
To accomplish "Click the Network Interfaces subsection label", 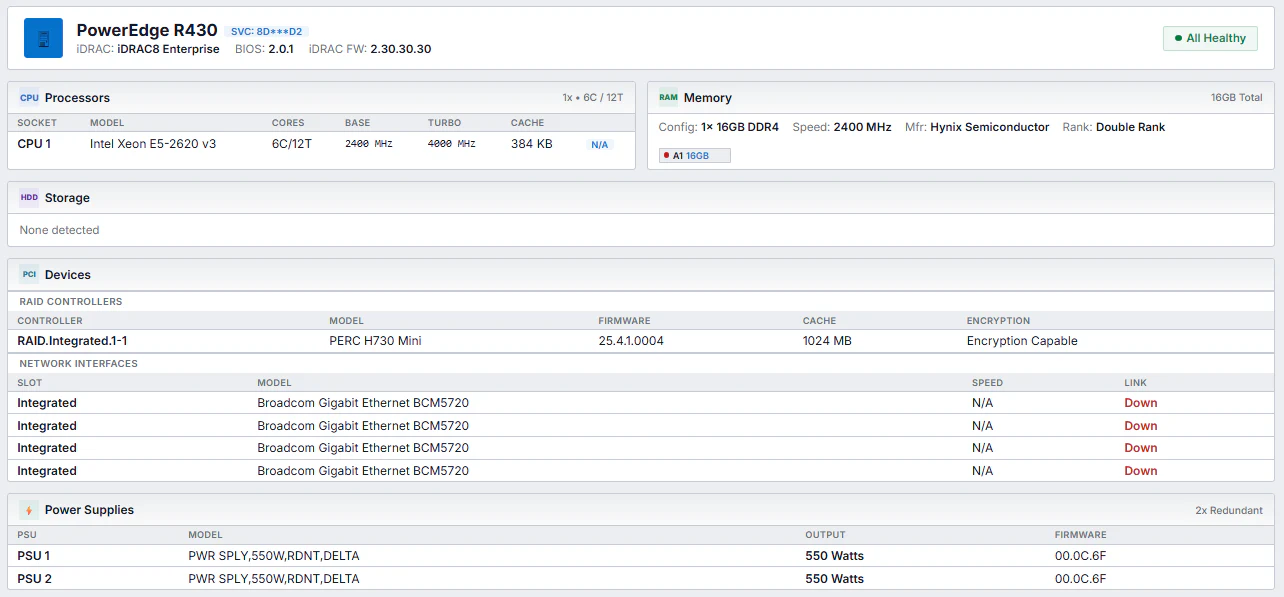I will (x=78, y=364).
